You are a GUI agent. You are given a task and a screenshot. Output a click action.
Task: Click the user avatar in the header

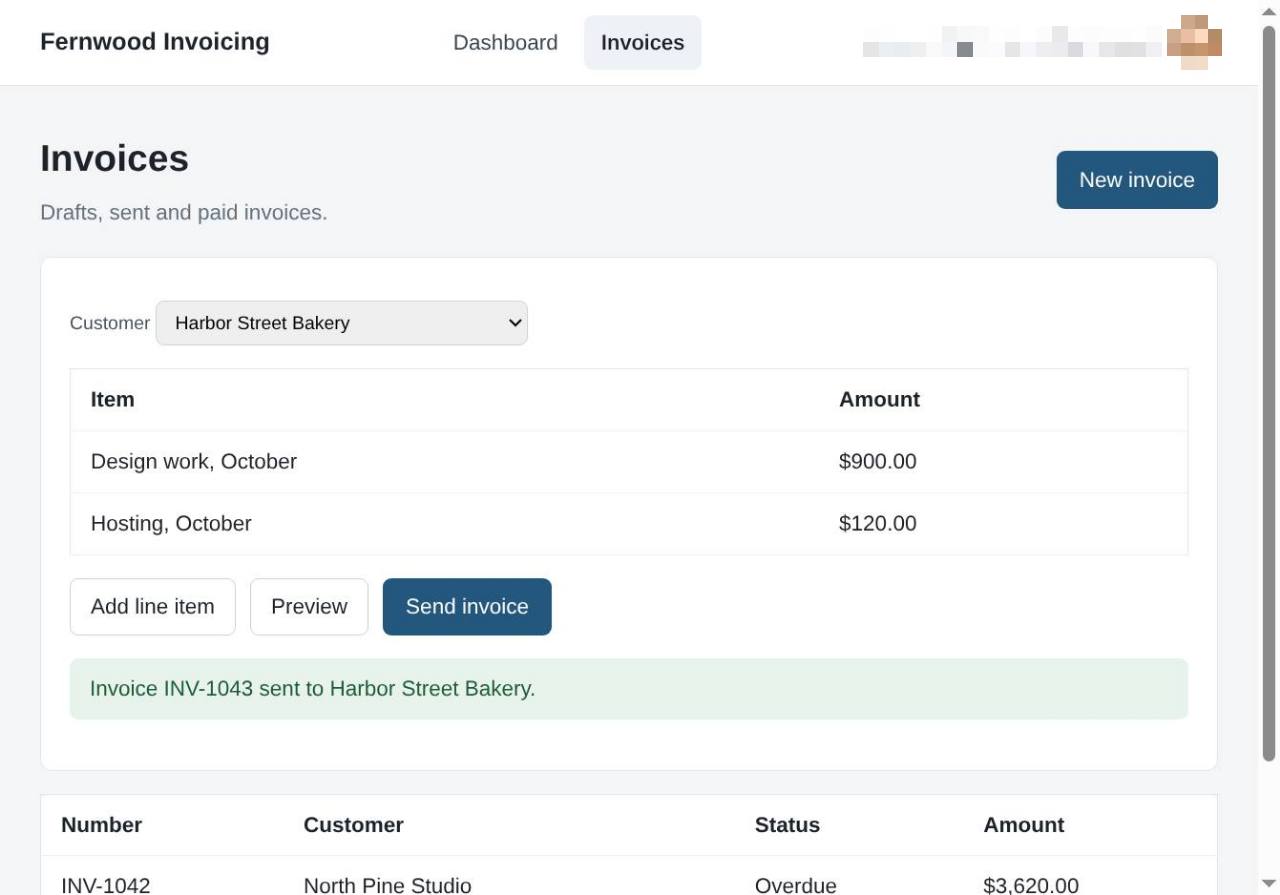1194,42
